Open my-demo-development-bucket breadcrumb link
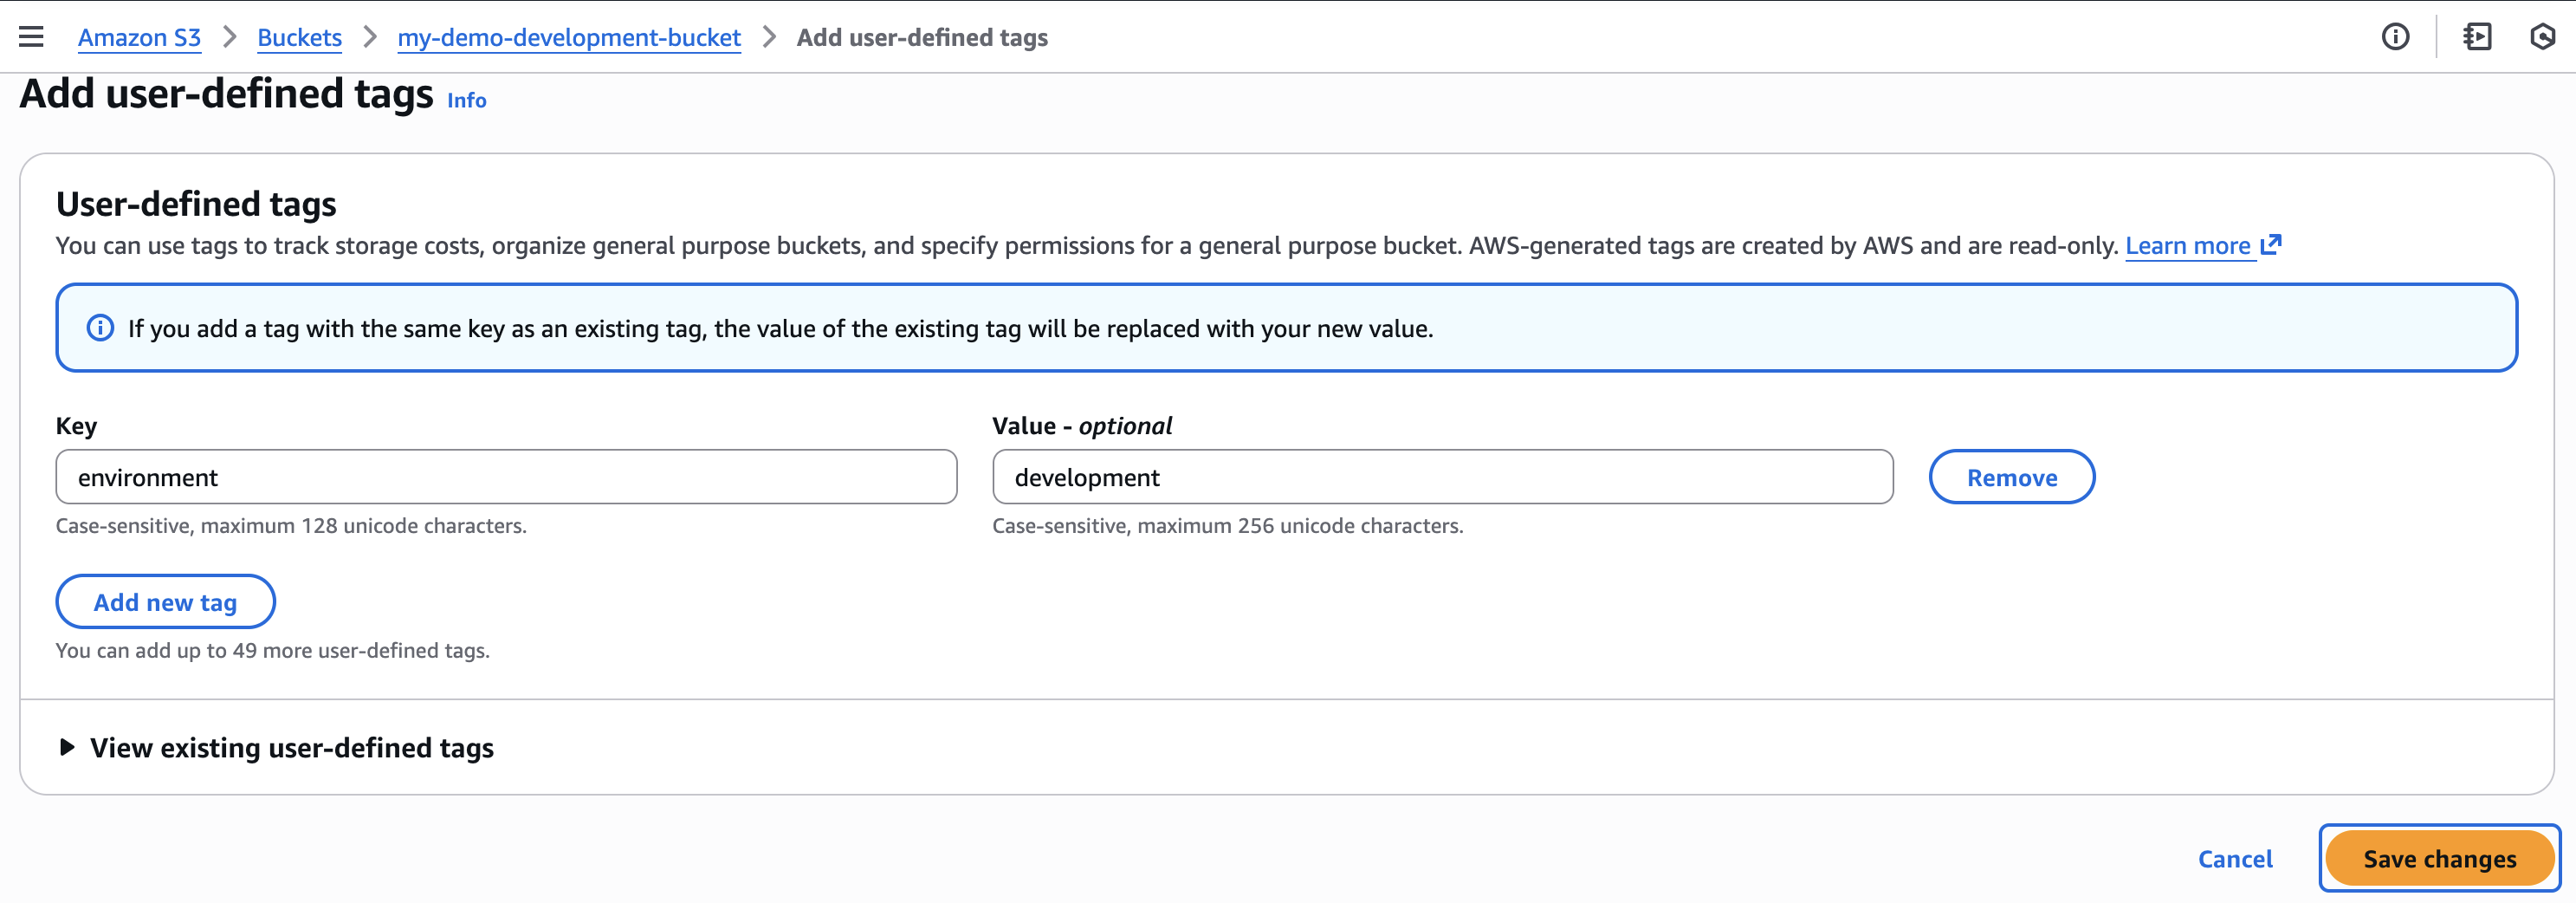 click(568, 37)
